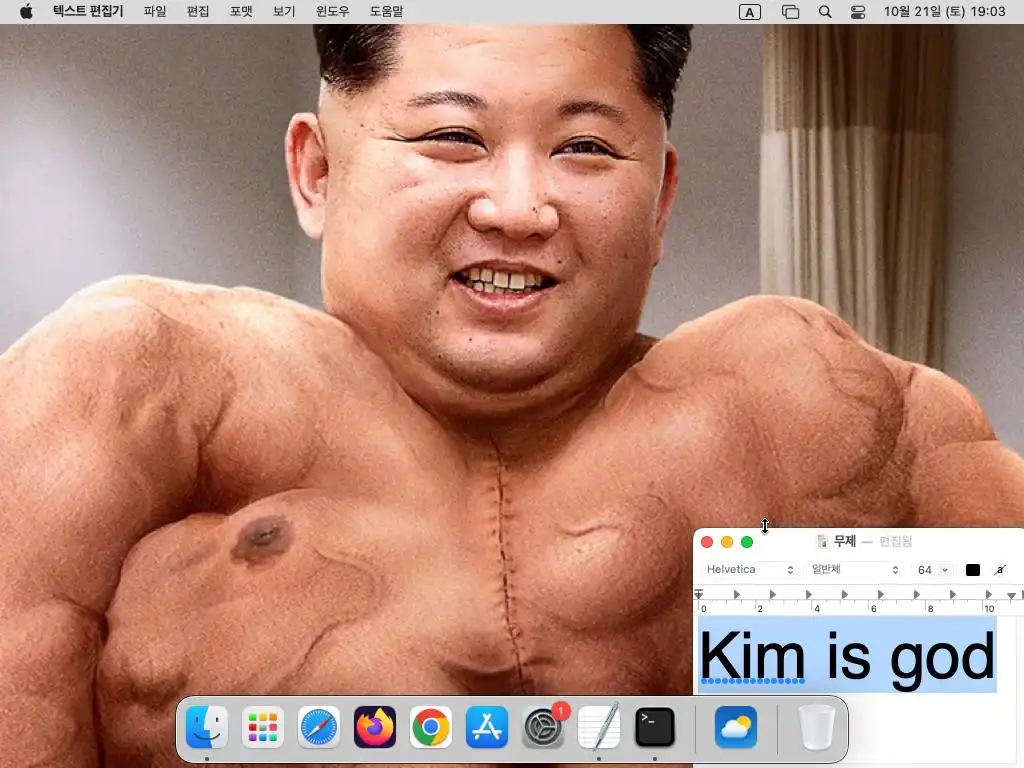The height and width of the screenshot is (768, 1024).
Task: Close the 무제 TextEdit window
Action: point(707,542)
